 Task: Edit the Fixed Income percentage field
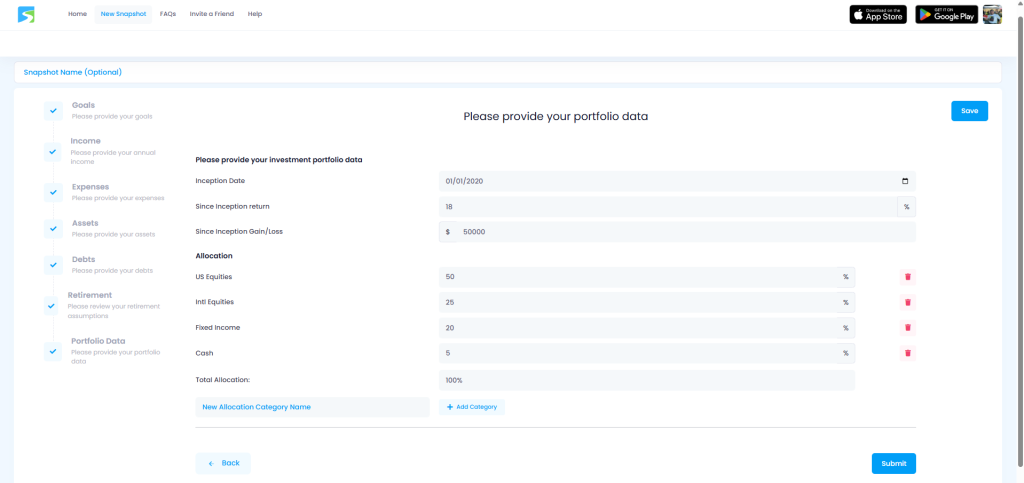coord(638,328)
